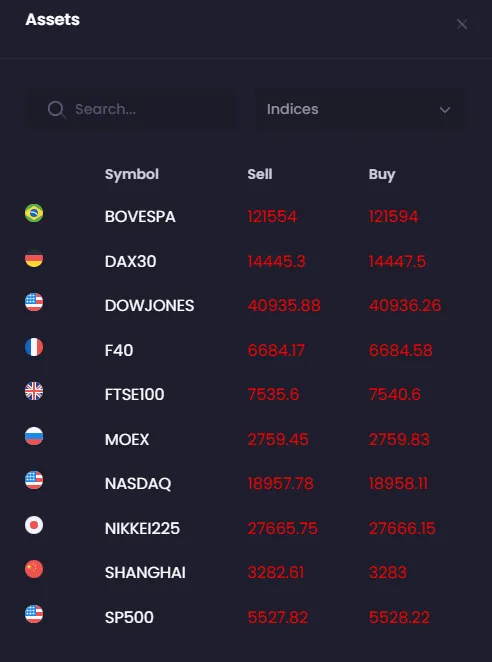The height and width of the screenshot is (662, 492).
Task: Select the NASDAQ symbol name
Action: point(138,484)
